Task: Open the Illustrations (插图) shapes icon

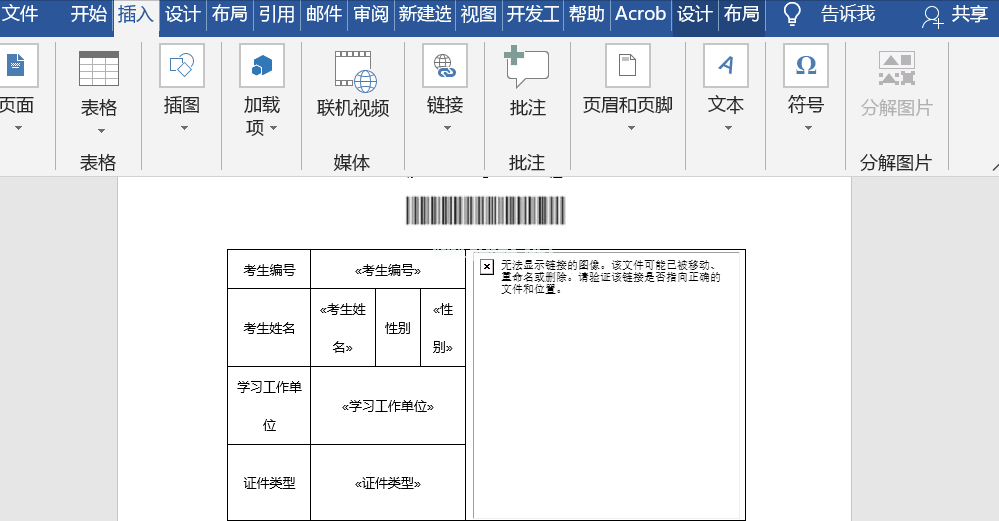Action: coord(182,66)
